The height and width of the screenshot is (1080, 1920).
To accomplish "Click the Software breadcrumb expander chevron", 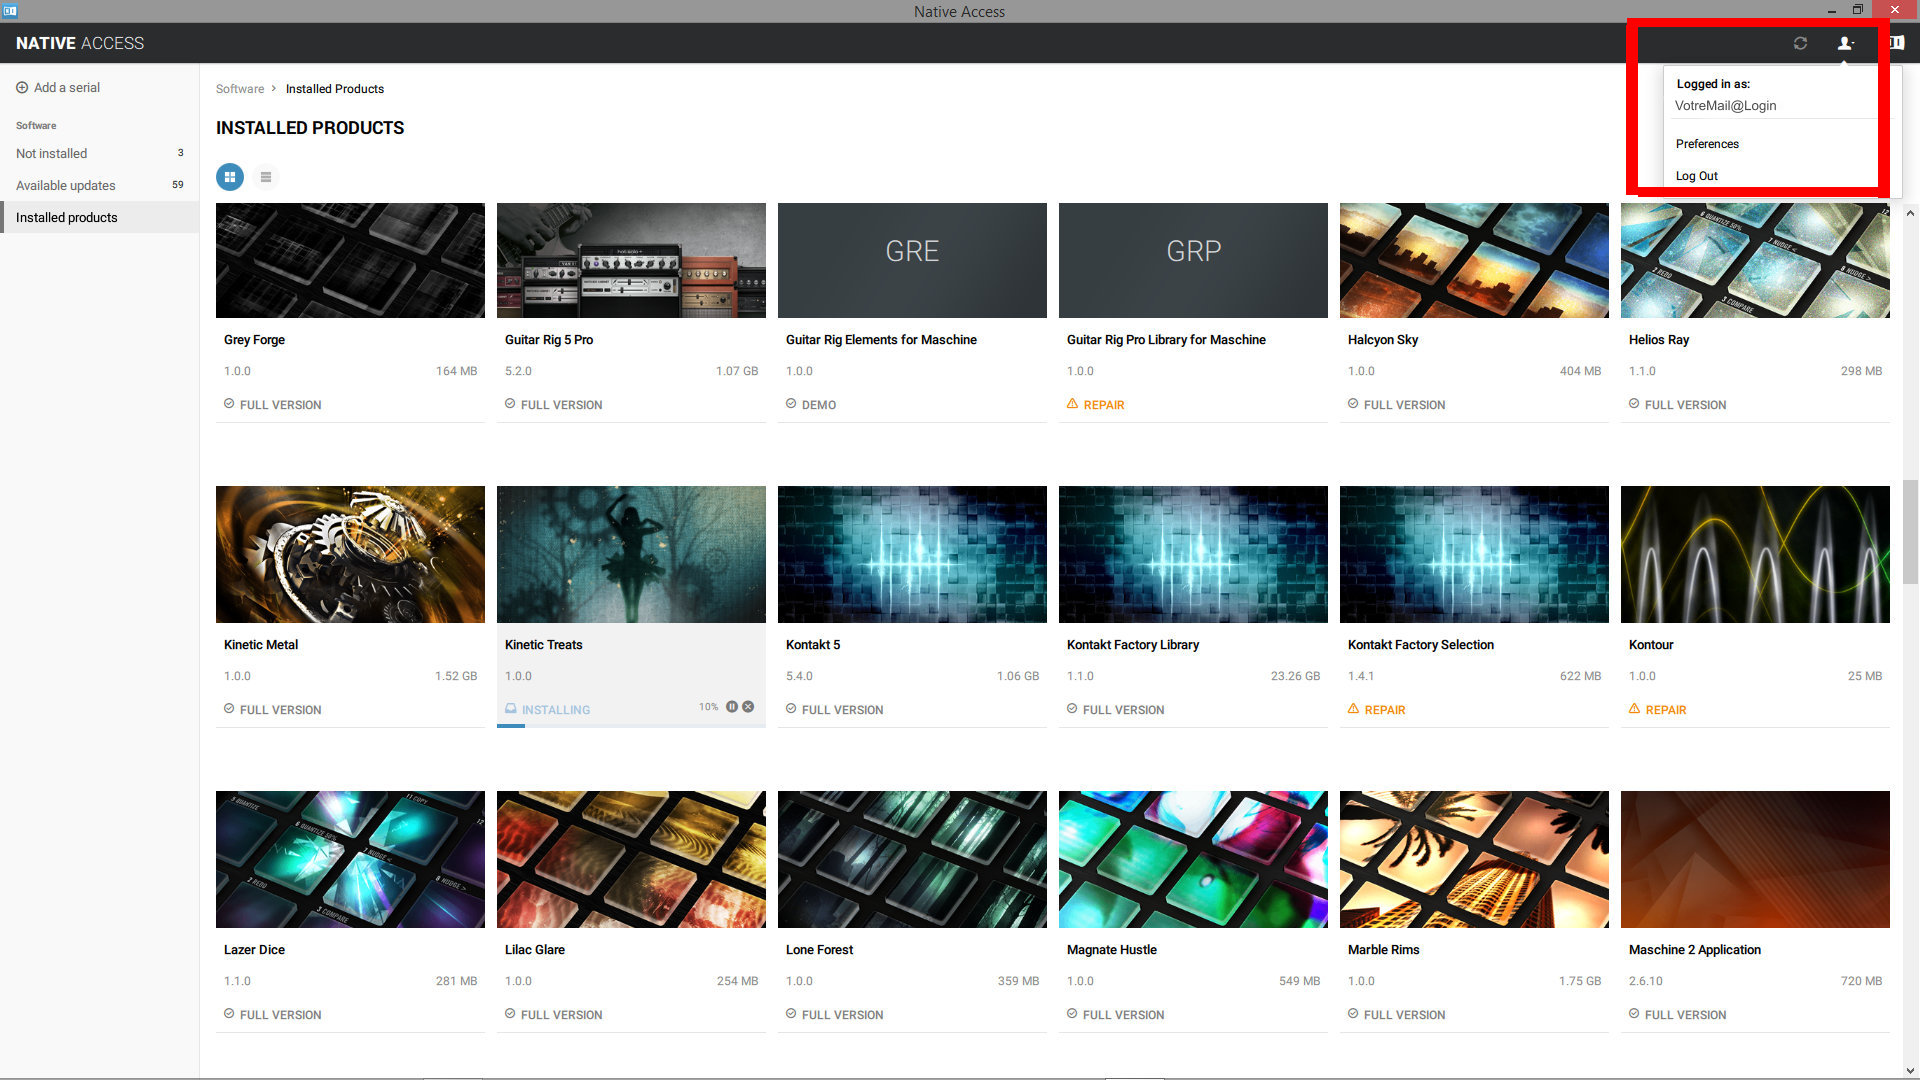I will 274,89.
